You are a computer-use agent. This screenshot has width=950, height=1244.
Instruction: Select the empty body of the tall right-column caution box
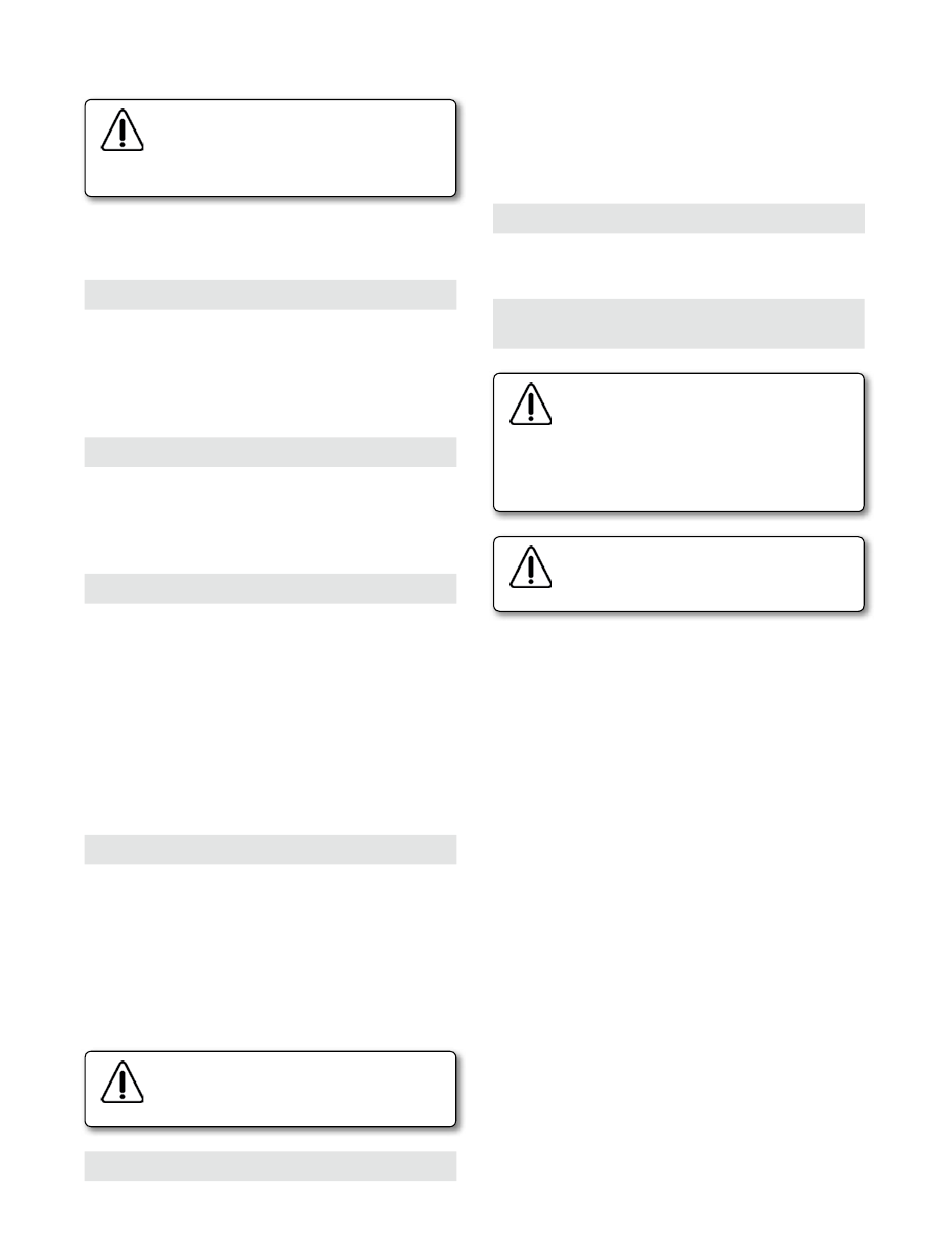click(678, 442)
